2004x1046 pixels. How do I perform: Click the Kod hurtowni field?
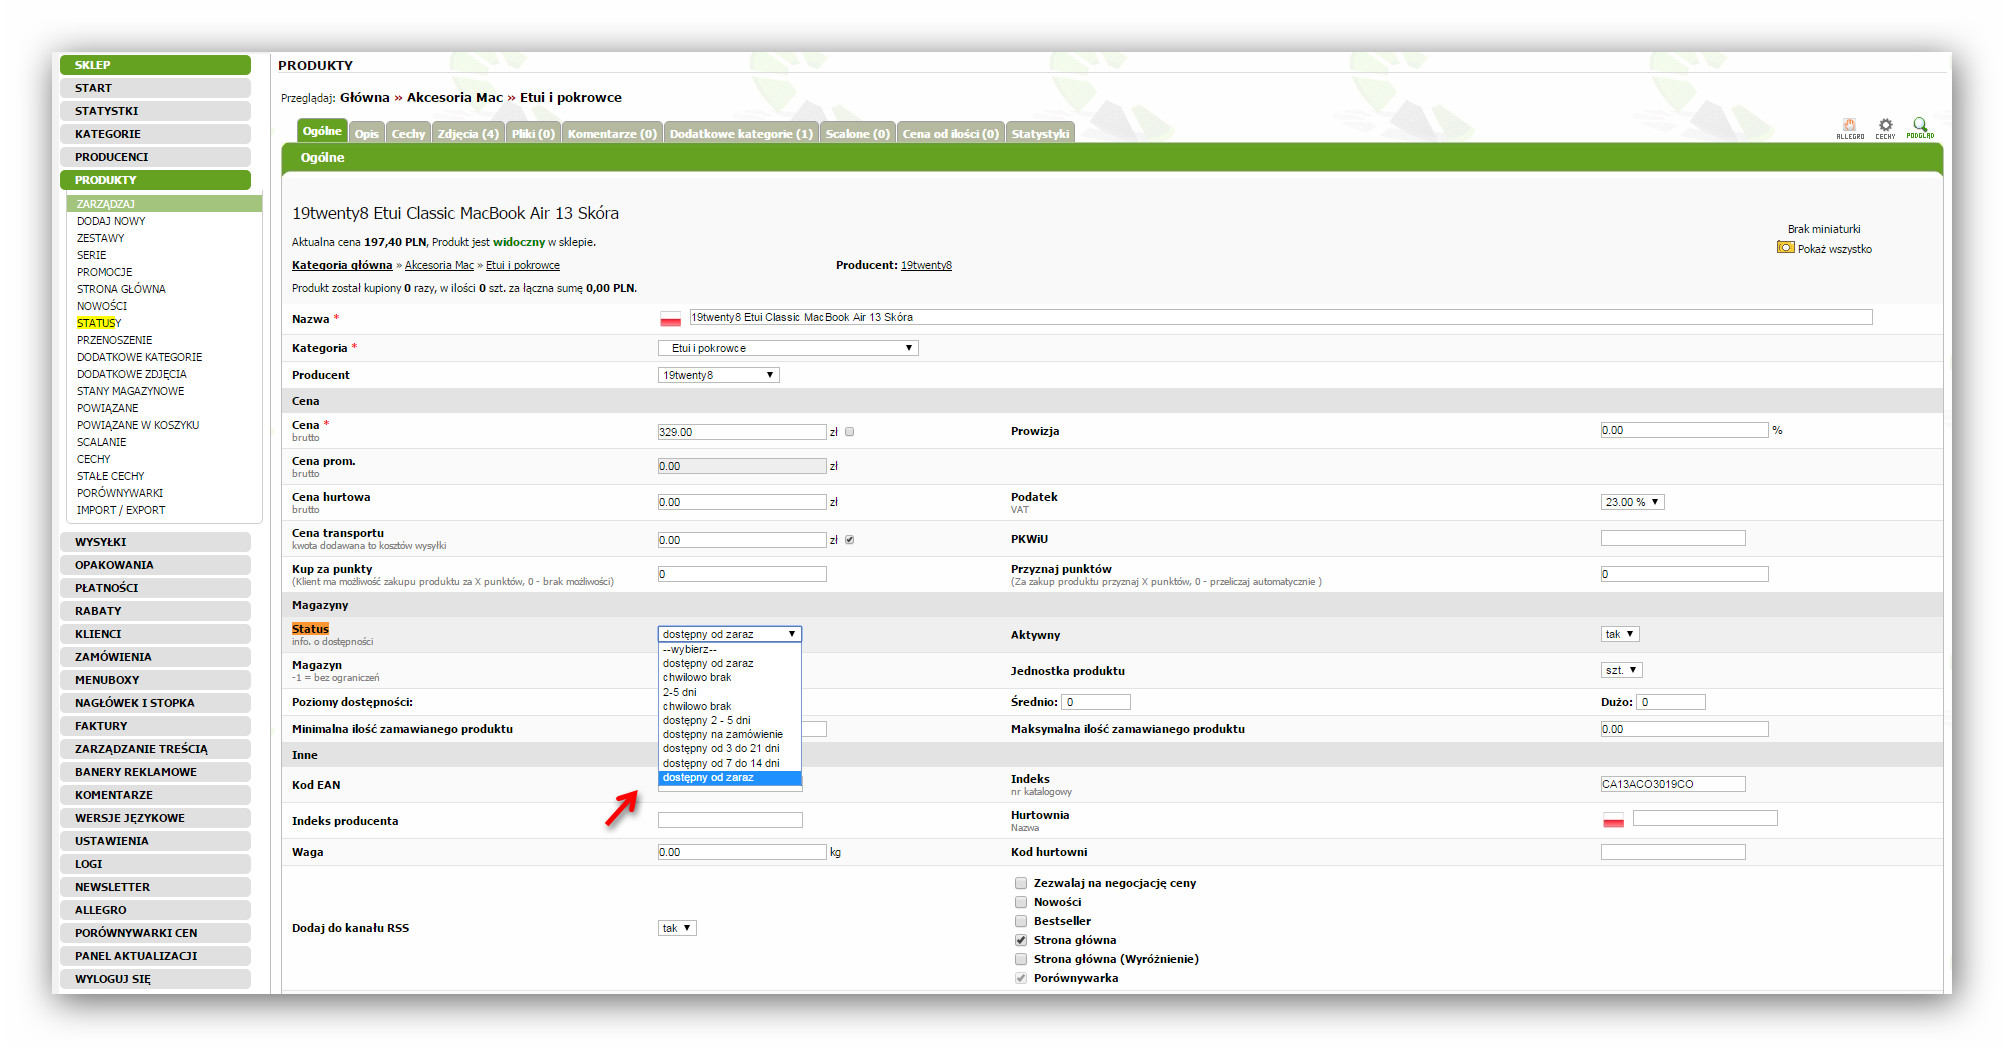[1673, 852]
